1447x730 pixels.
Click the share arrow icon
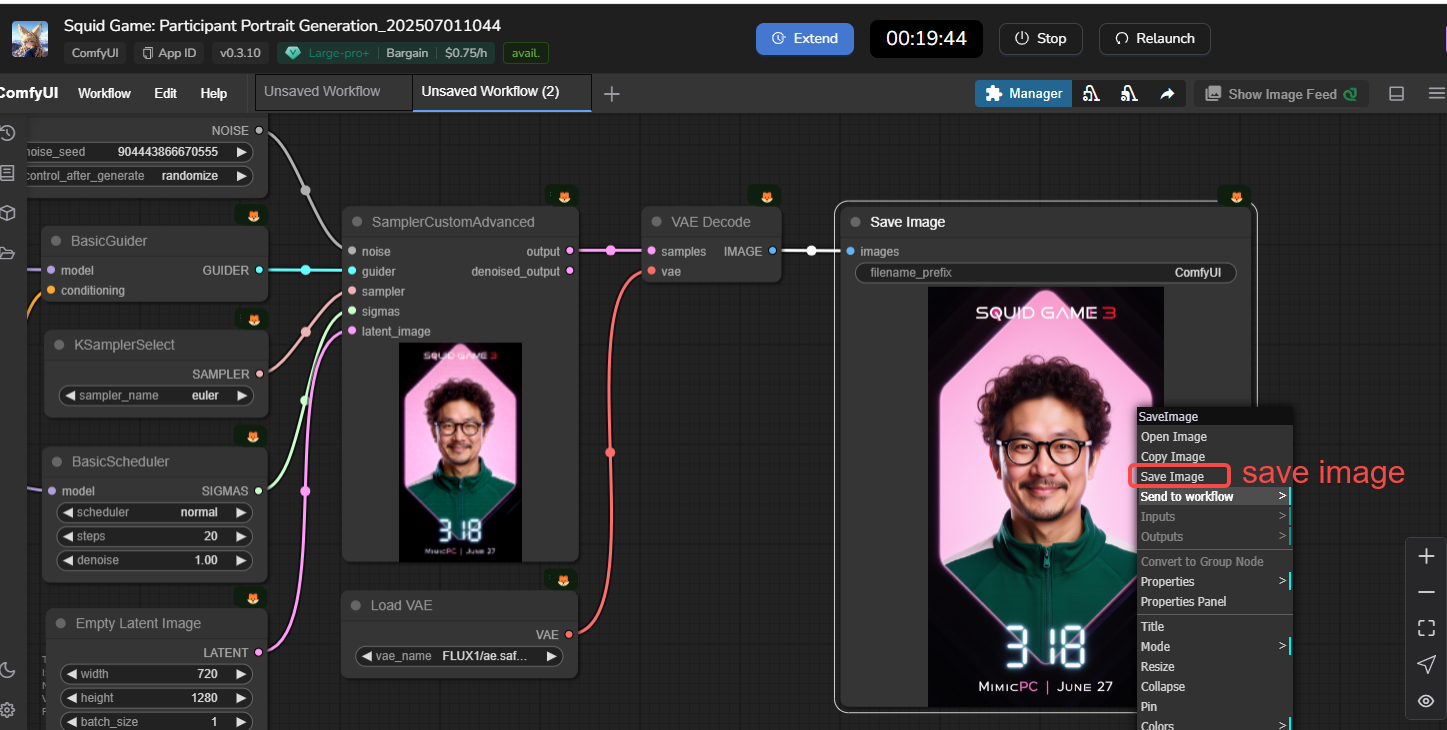1167,93
